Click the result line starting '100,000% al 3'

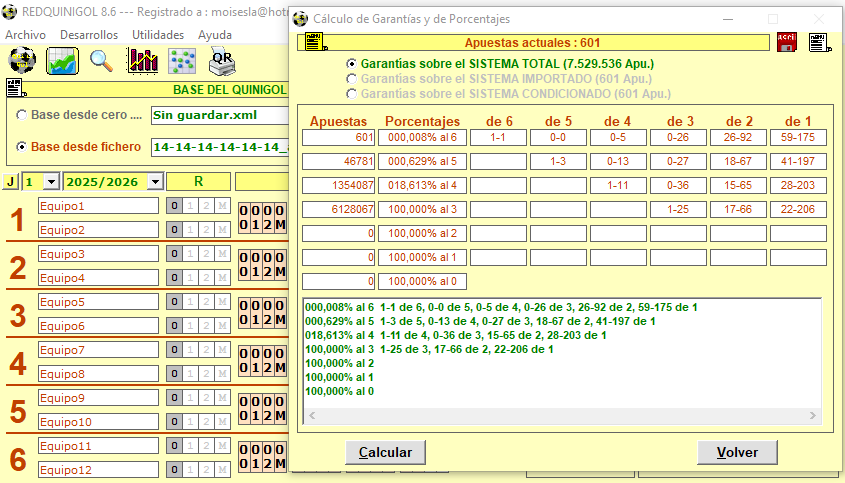pos(430,349)
